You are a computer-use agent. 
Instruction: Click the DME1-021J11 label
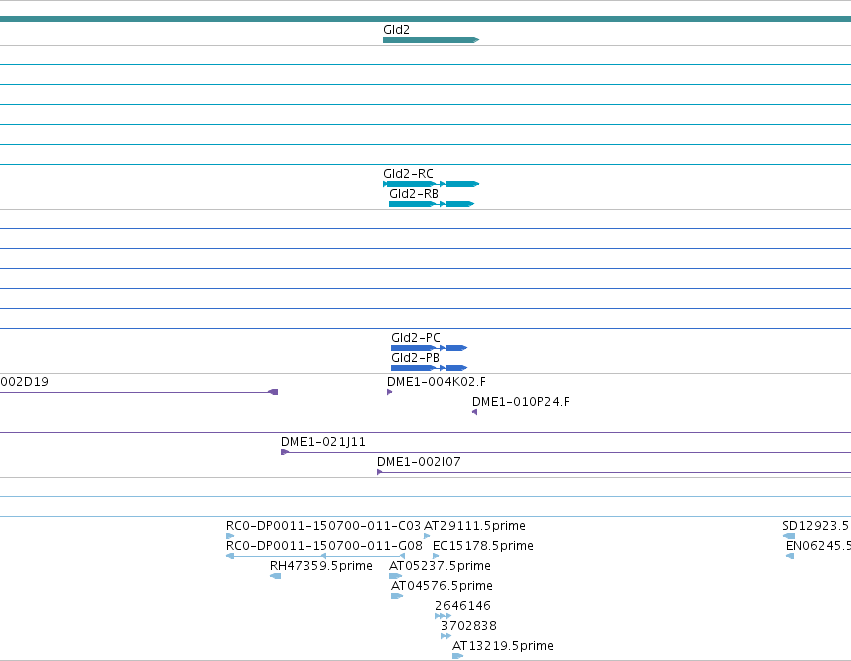(x=323, y=442)
